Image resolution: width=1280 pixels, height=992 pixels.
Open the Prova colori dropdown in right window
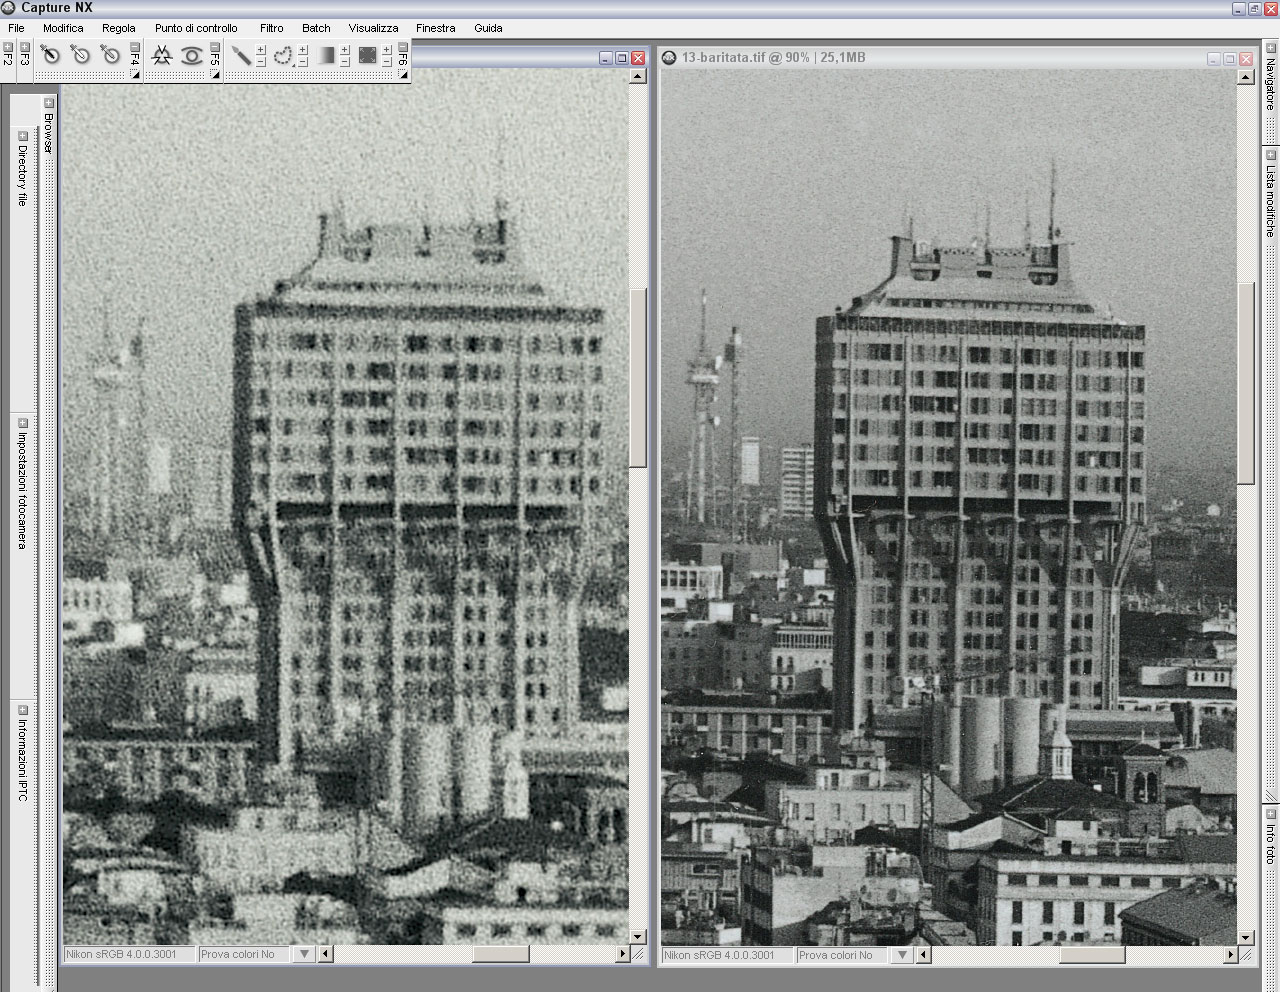tap(902, 955)
